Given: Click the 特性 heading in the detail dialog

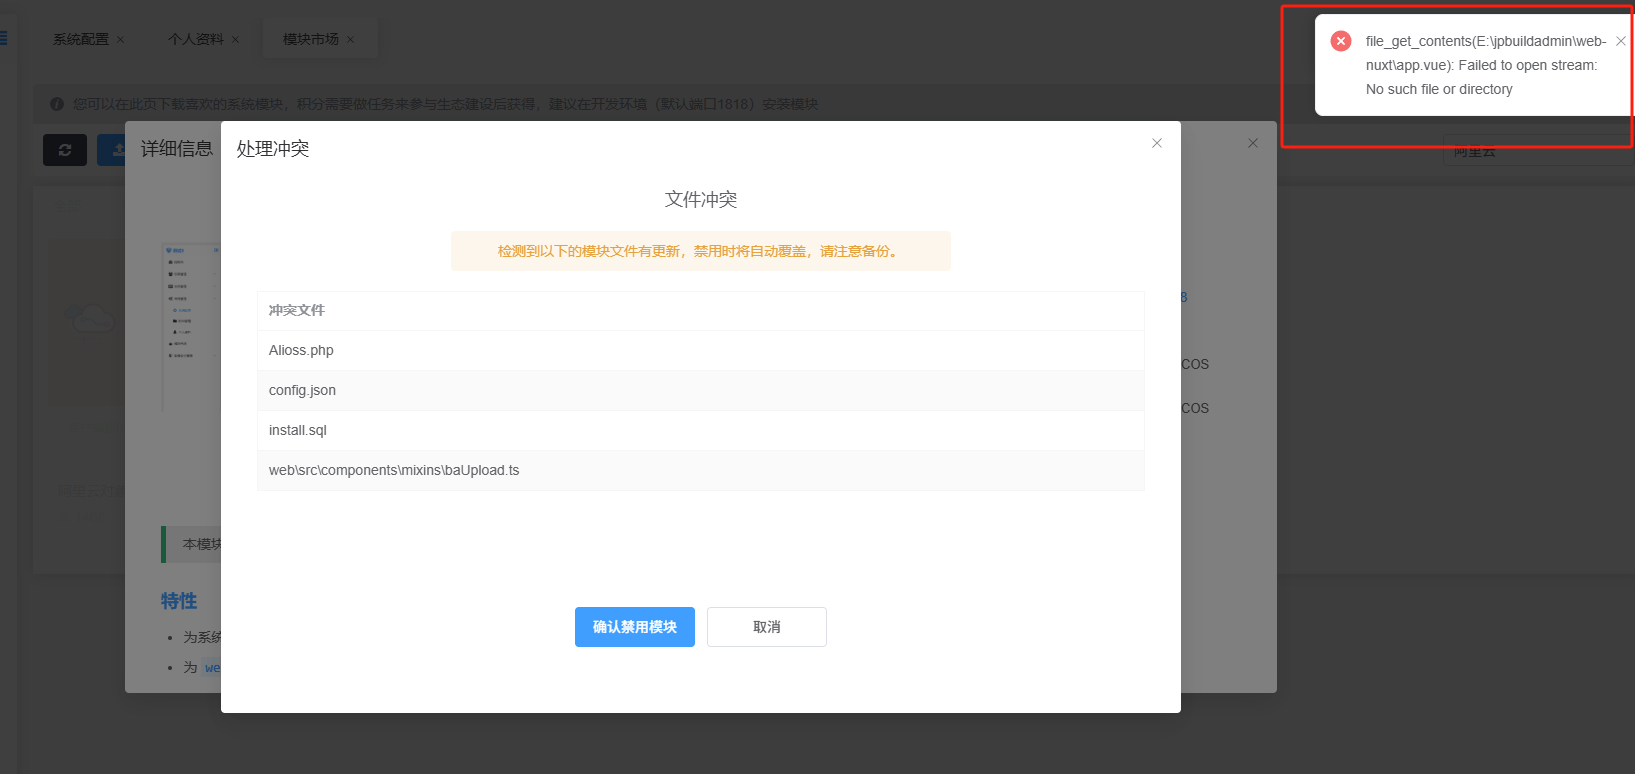Looking at the screenshot, I should point(179,601).
